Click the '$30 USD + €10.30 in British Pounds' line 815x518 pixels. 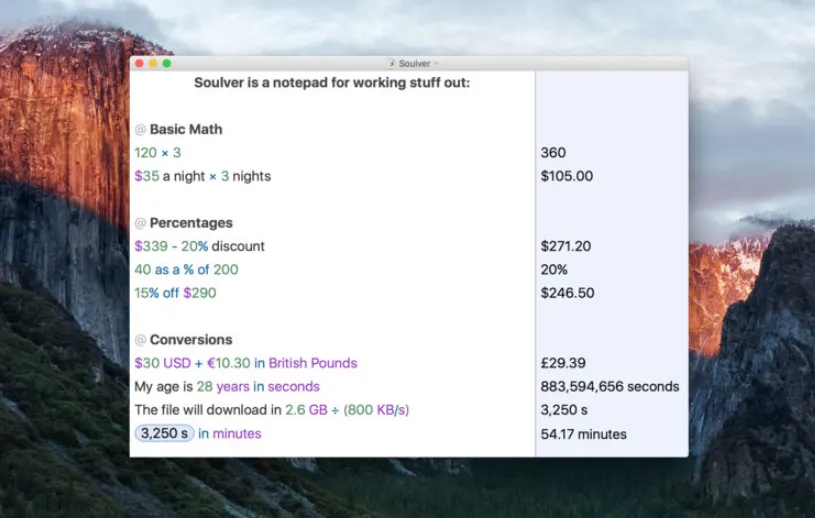click(246, 363)
